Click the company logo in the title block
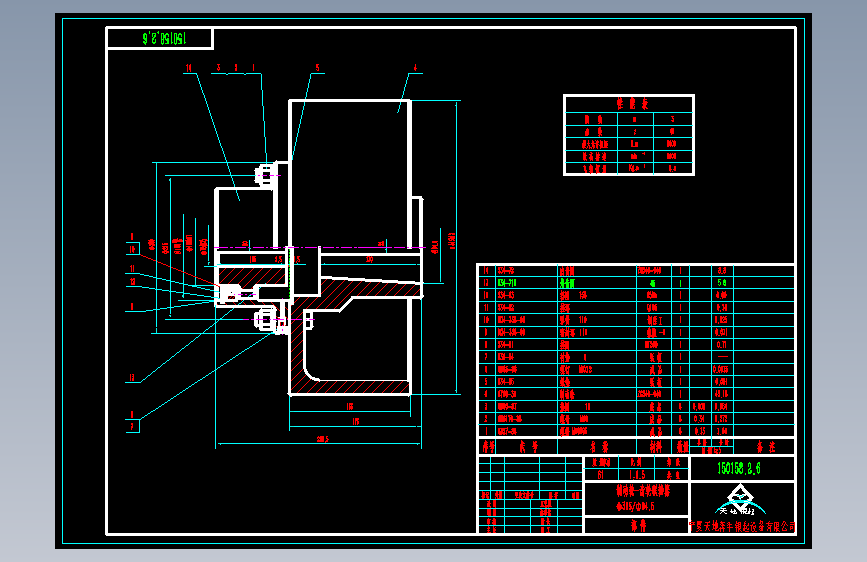 740,500
